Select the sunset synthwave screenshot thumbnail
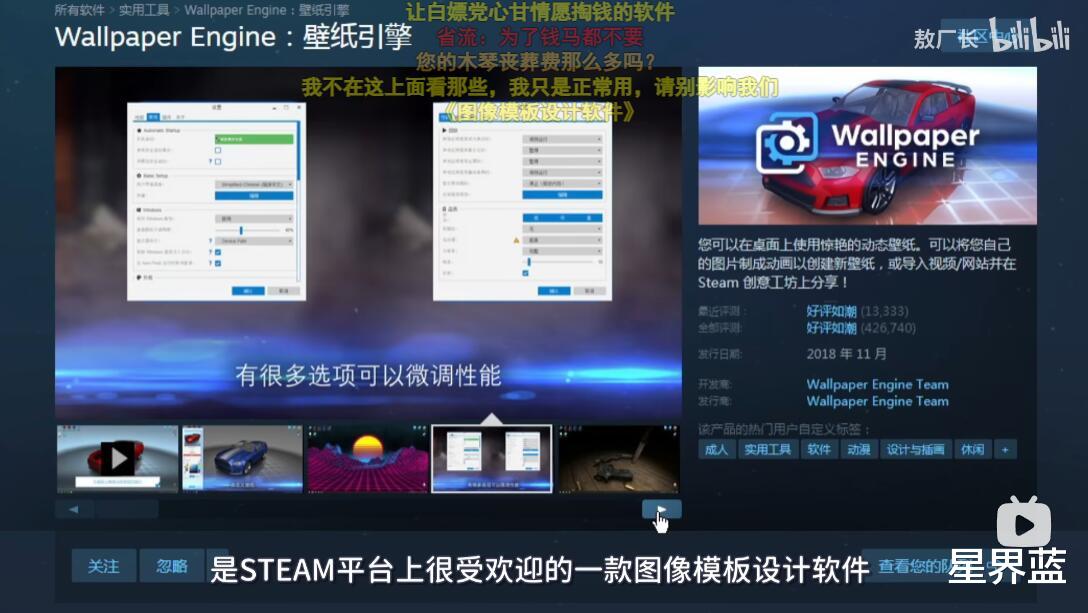1088x613 pixels. click(x=364, y=457)
